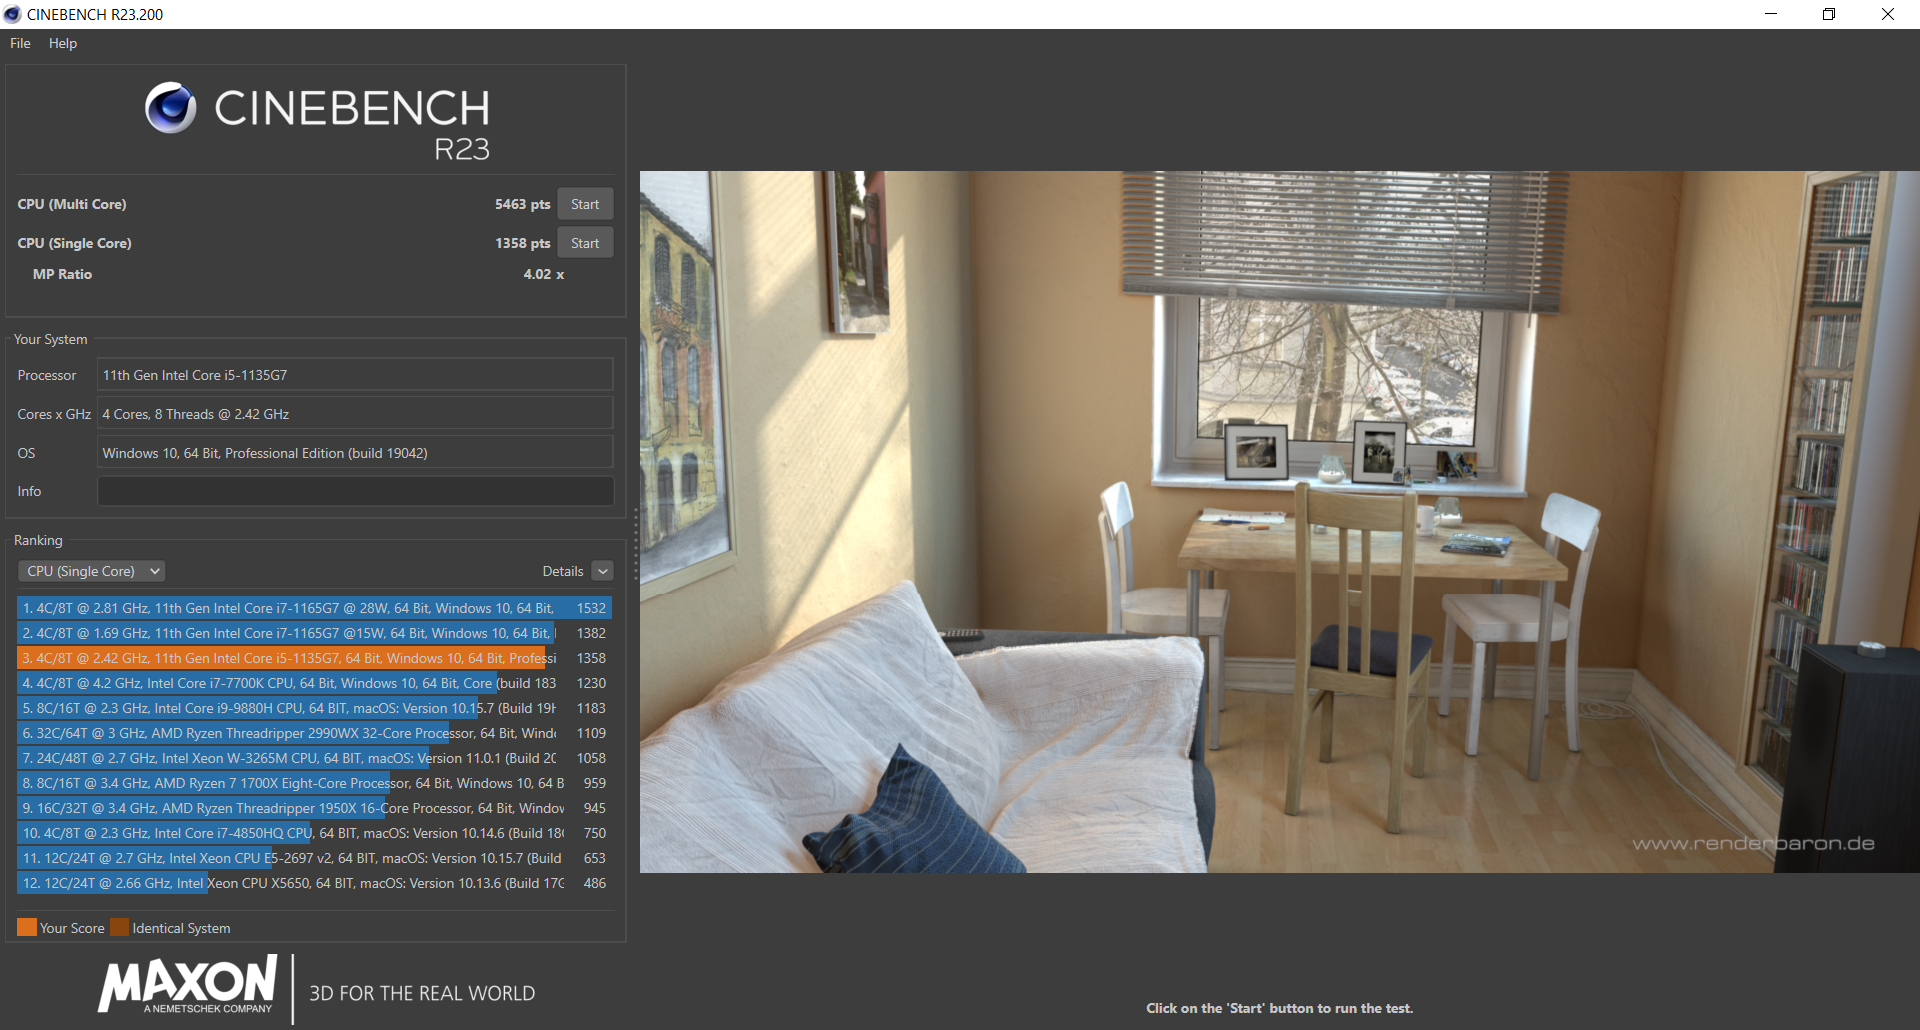Viewport: 1920px width, 1030px height.
Task: Start the CPU Single Core test
Action: (585, 243)
